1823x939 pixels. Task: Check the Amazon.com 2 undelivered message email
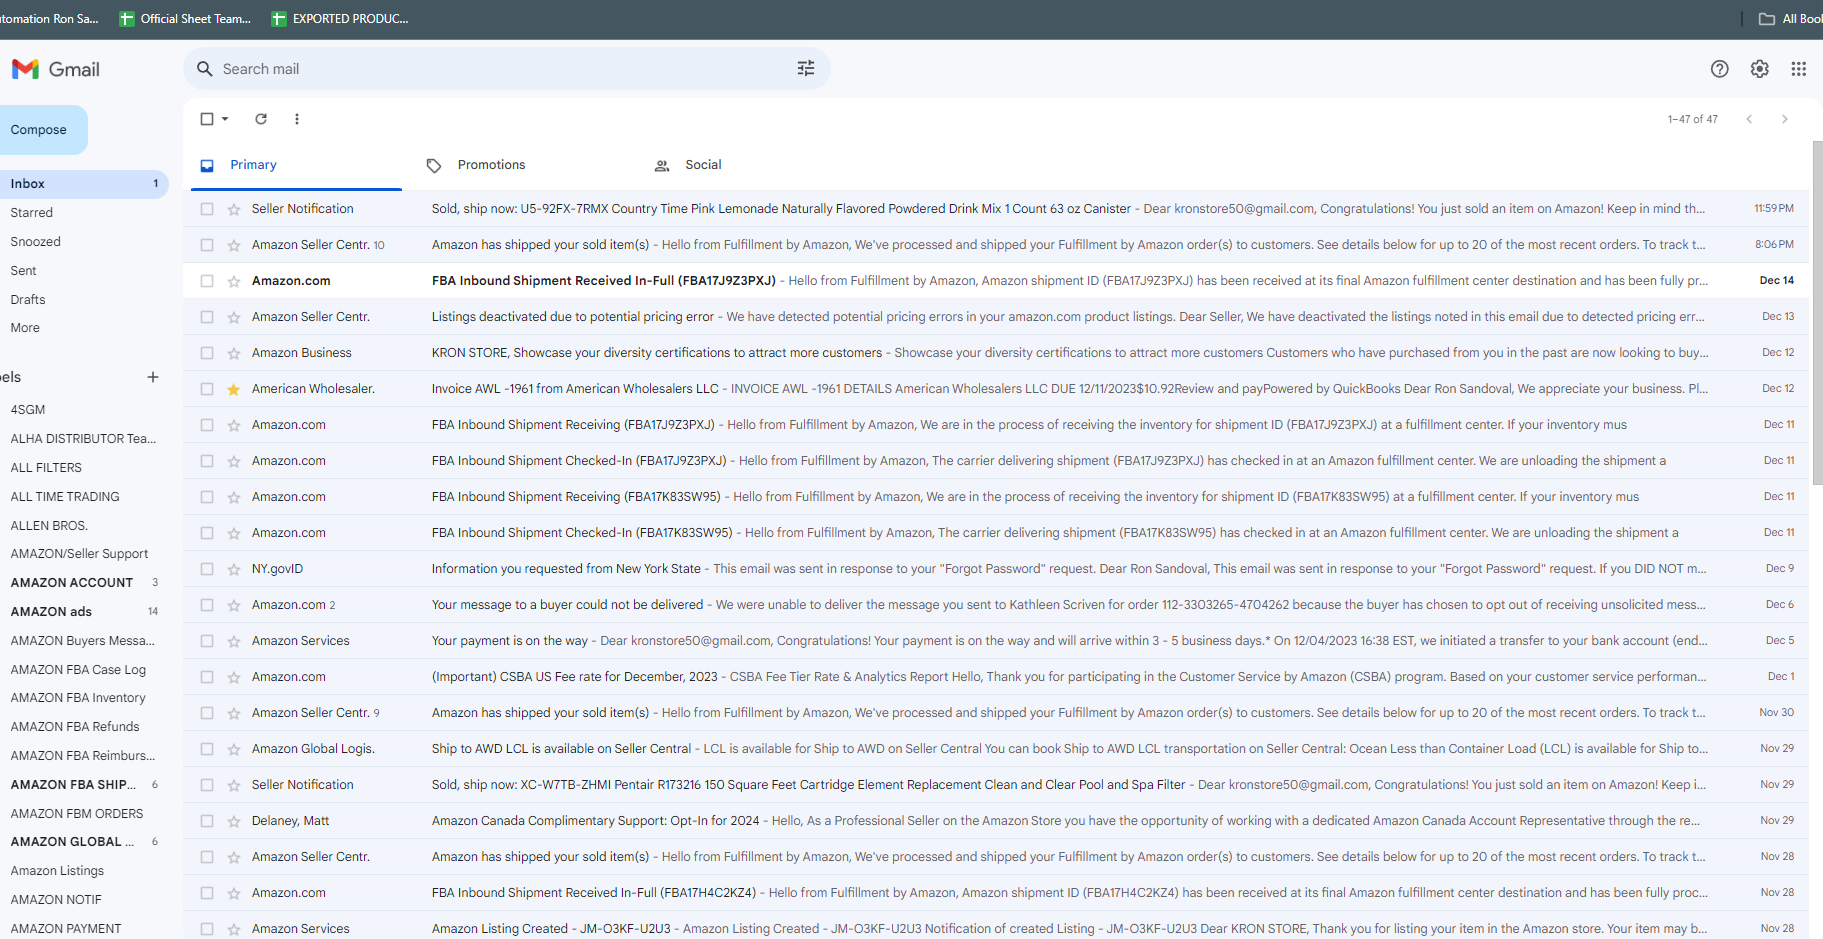[207, 605]
